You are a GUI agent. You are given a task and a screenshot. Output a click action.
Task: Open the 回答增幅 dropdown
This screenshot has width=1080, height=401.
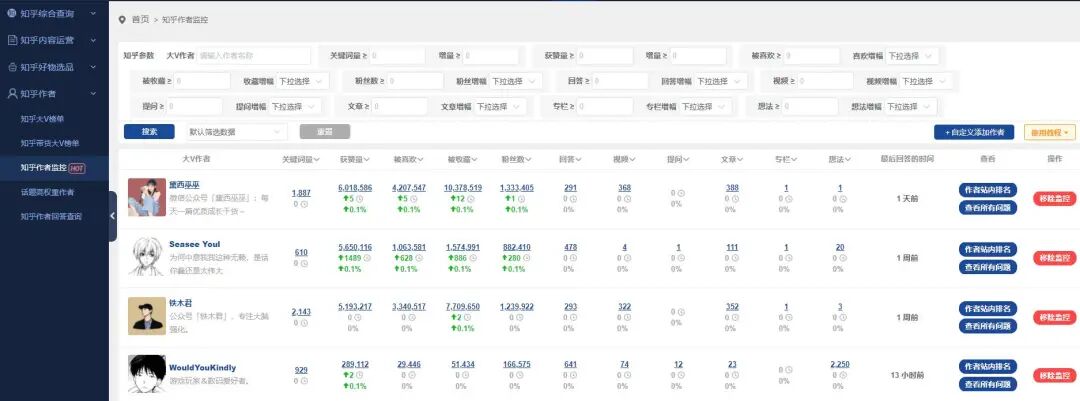pos(720,81)
